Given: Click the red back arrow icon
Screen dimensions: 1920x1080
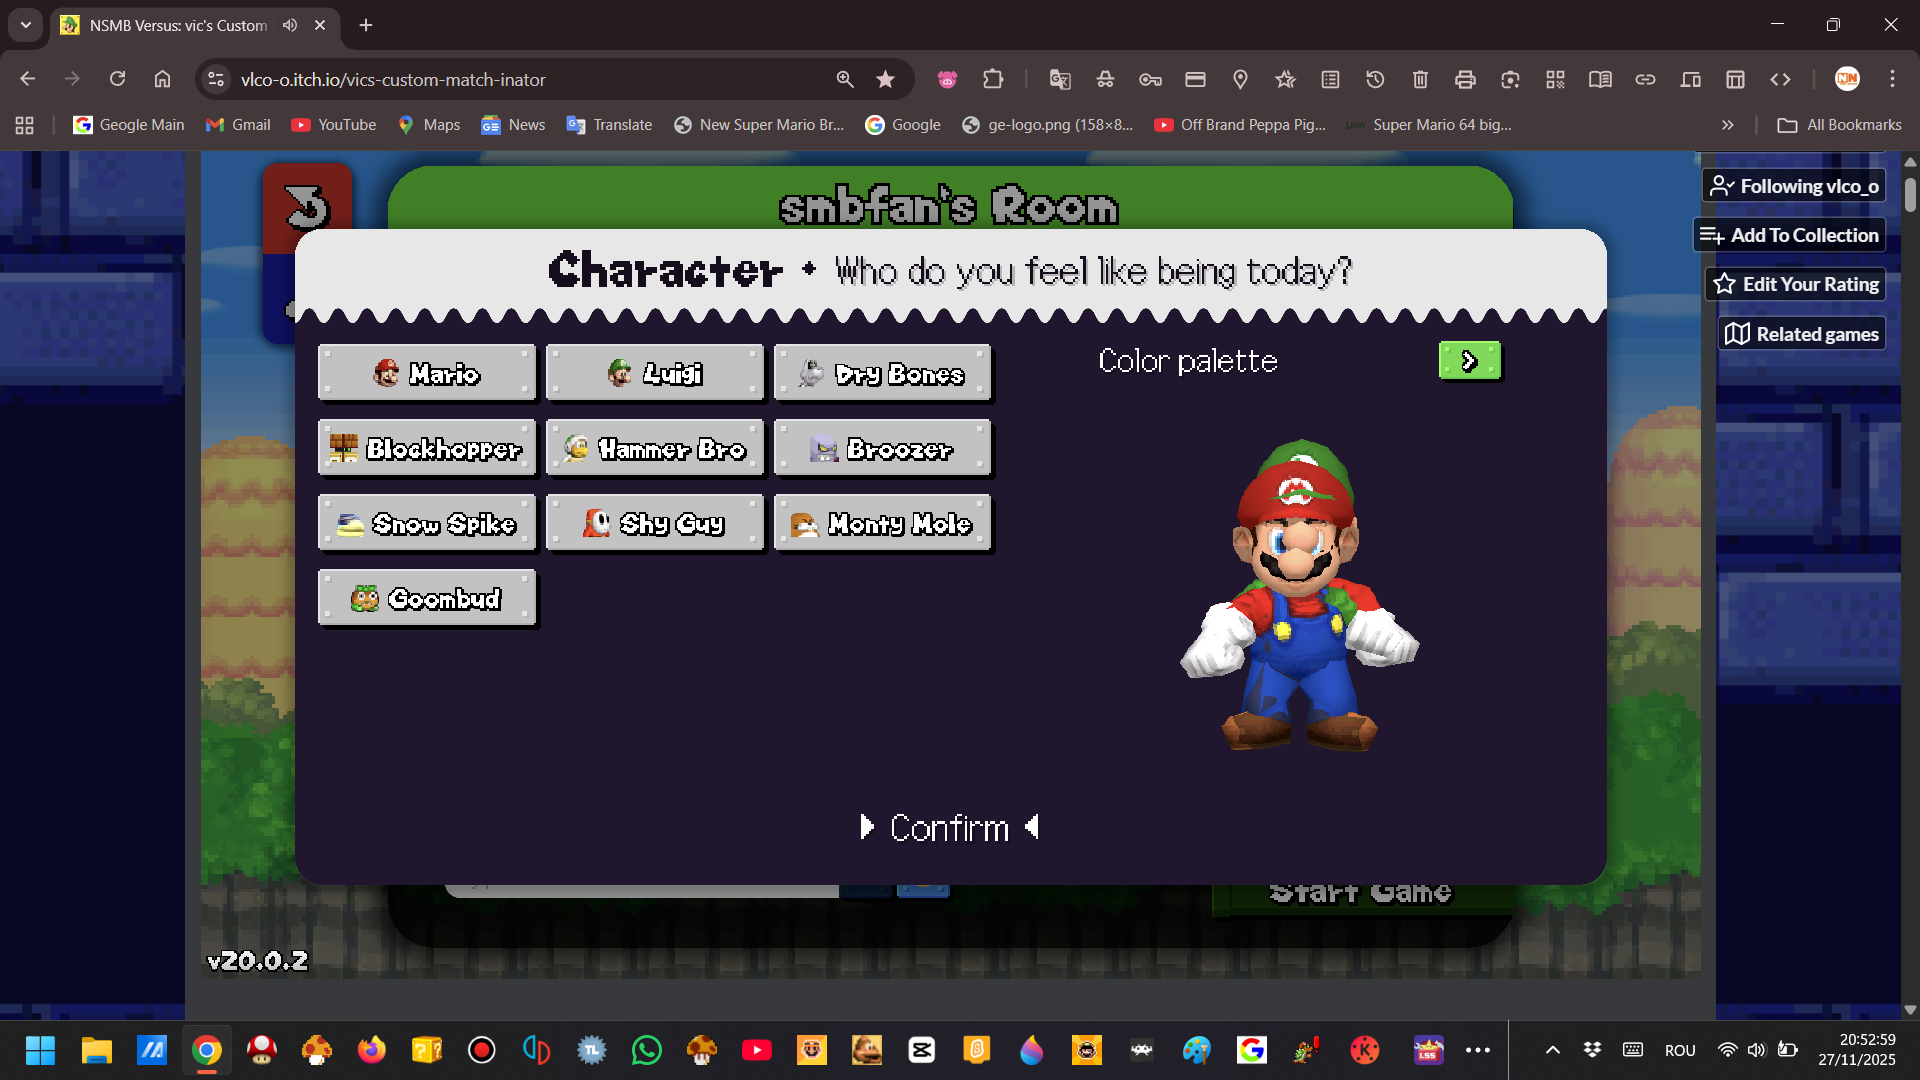Looking at the screenshot, I should 307,206.
